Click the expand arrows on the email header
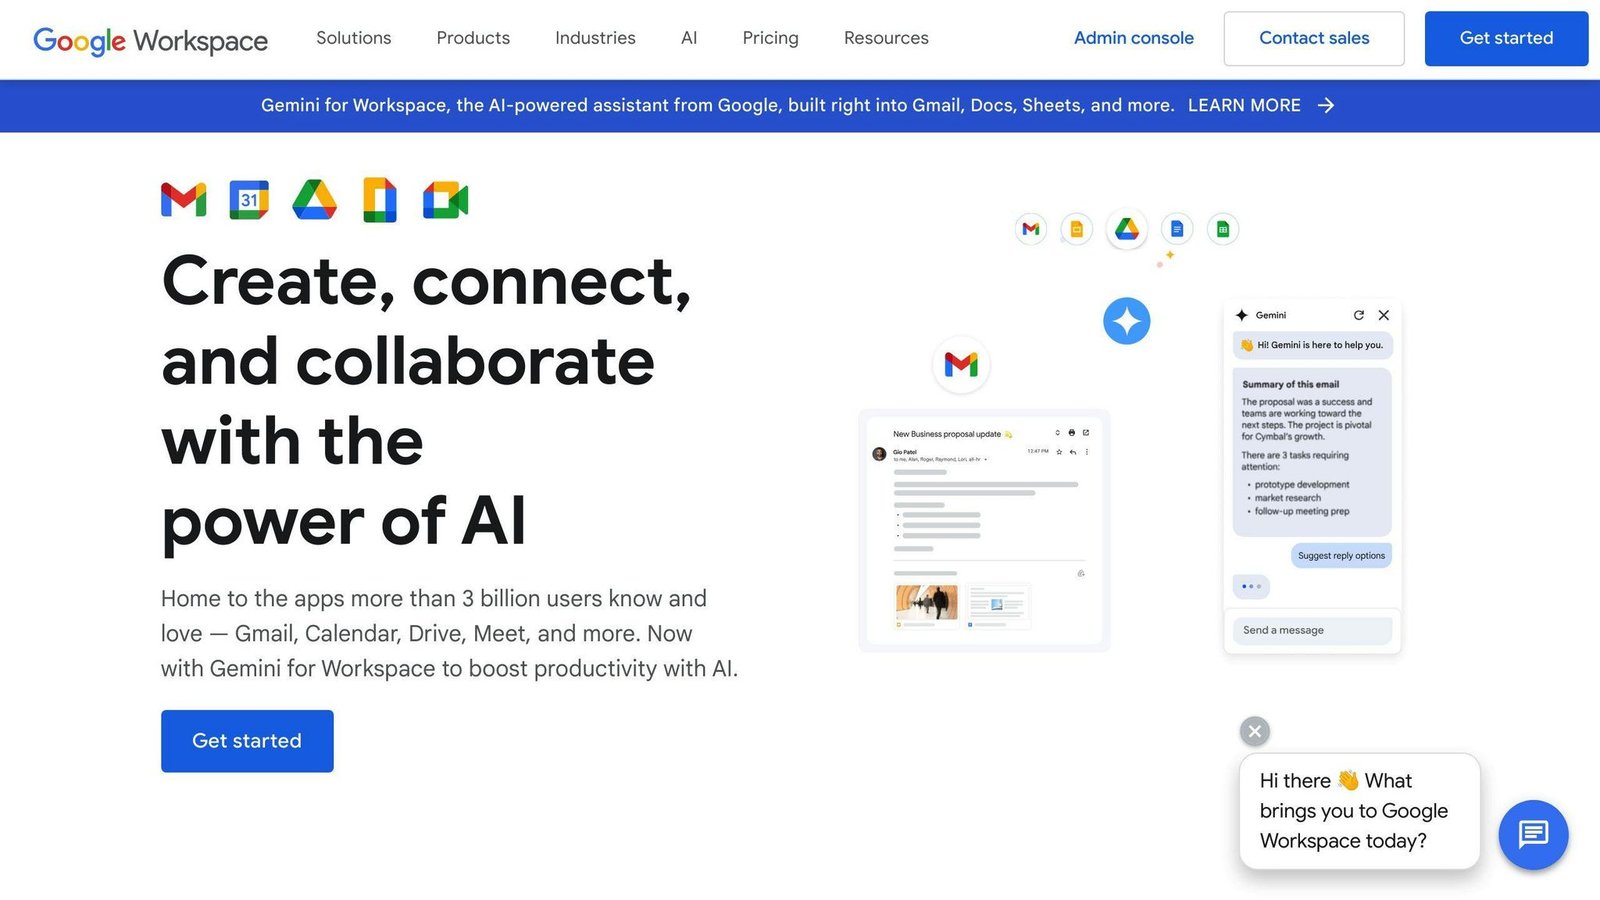Viewport: 1600px width, 900px height. (1058, 433)
